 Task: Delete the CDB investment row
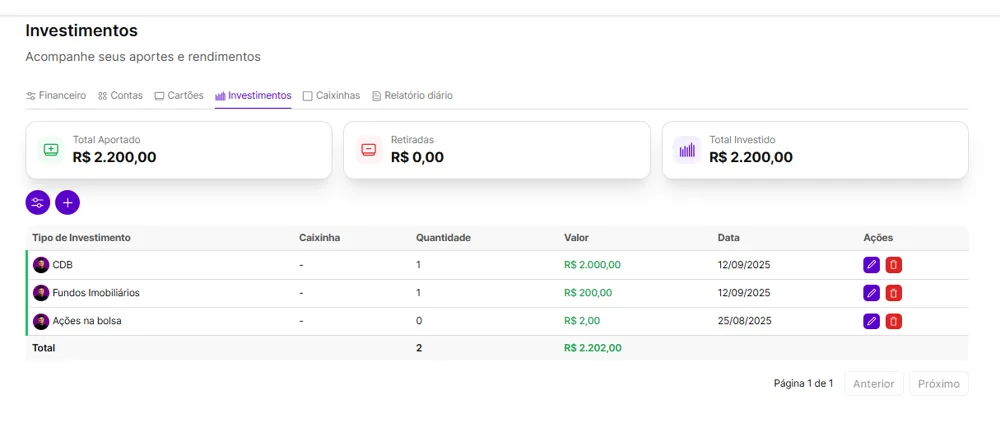click(x=893, y=265)
